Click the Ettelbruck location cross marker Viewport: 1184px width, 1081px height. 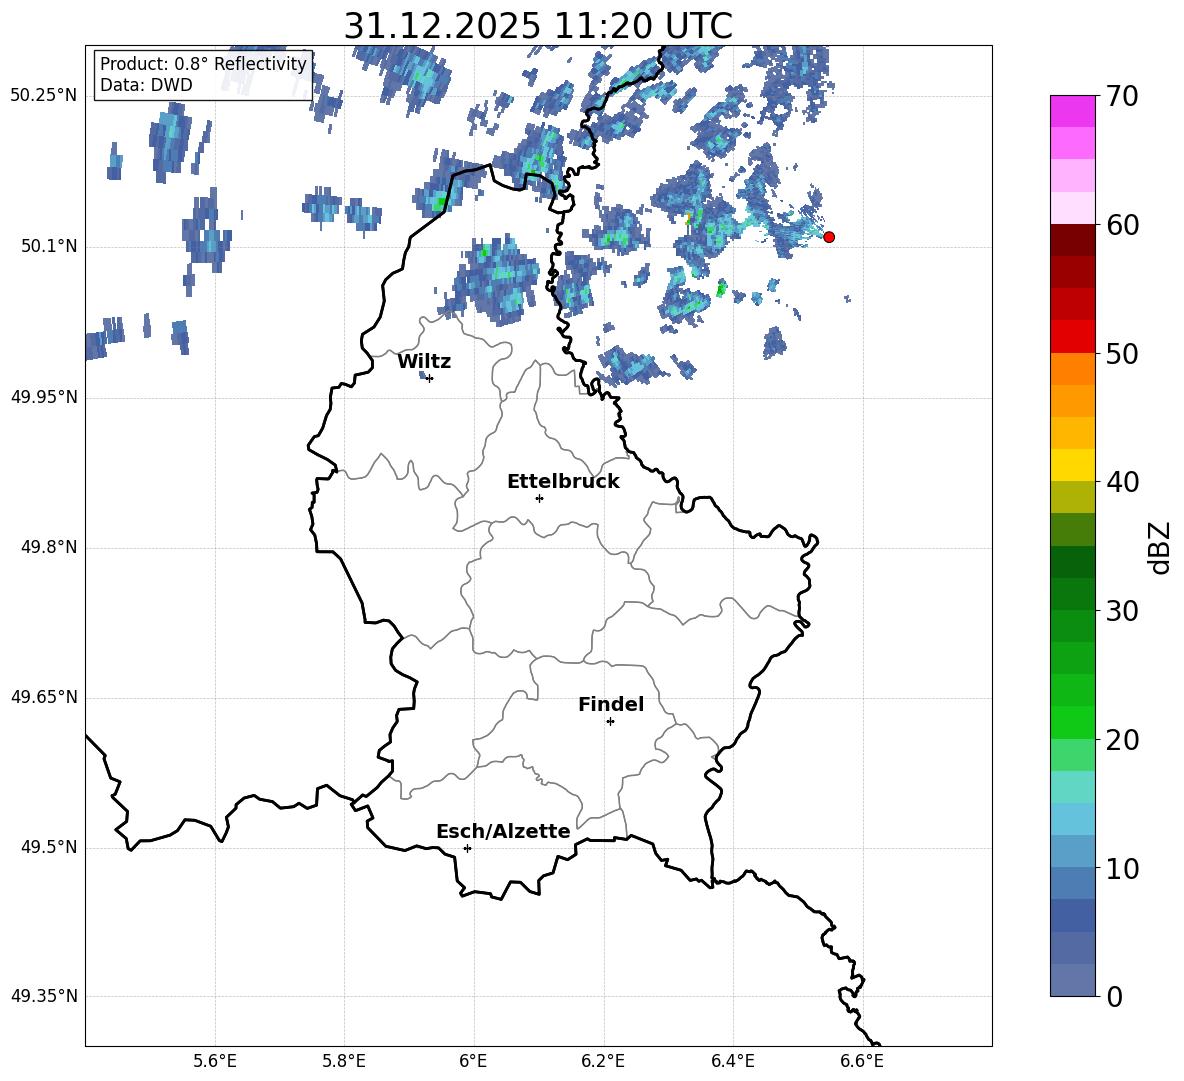(539, 498)
